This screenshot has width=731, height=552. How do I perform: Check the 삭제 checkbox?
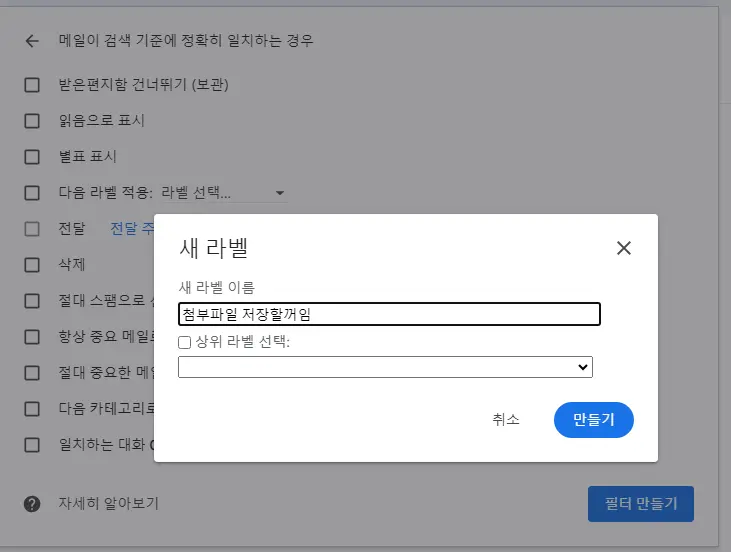point(32,265)
